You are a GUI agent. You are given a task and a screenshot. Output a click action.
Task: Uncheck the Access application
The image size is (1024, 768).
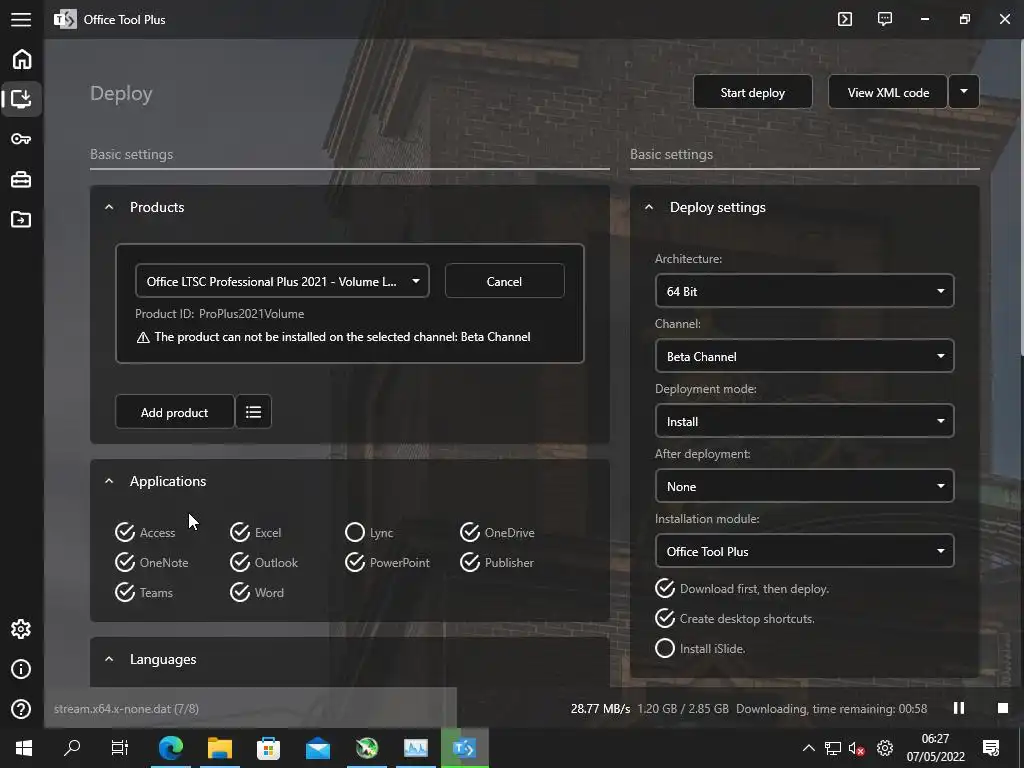[145, 532]
